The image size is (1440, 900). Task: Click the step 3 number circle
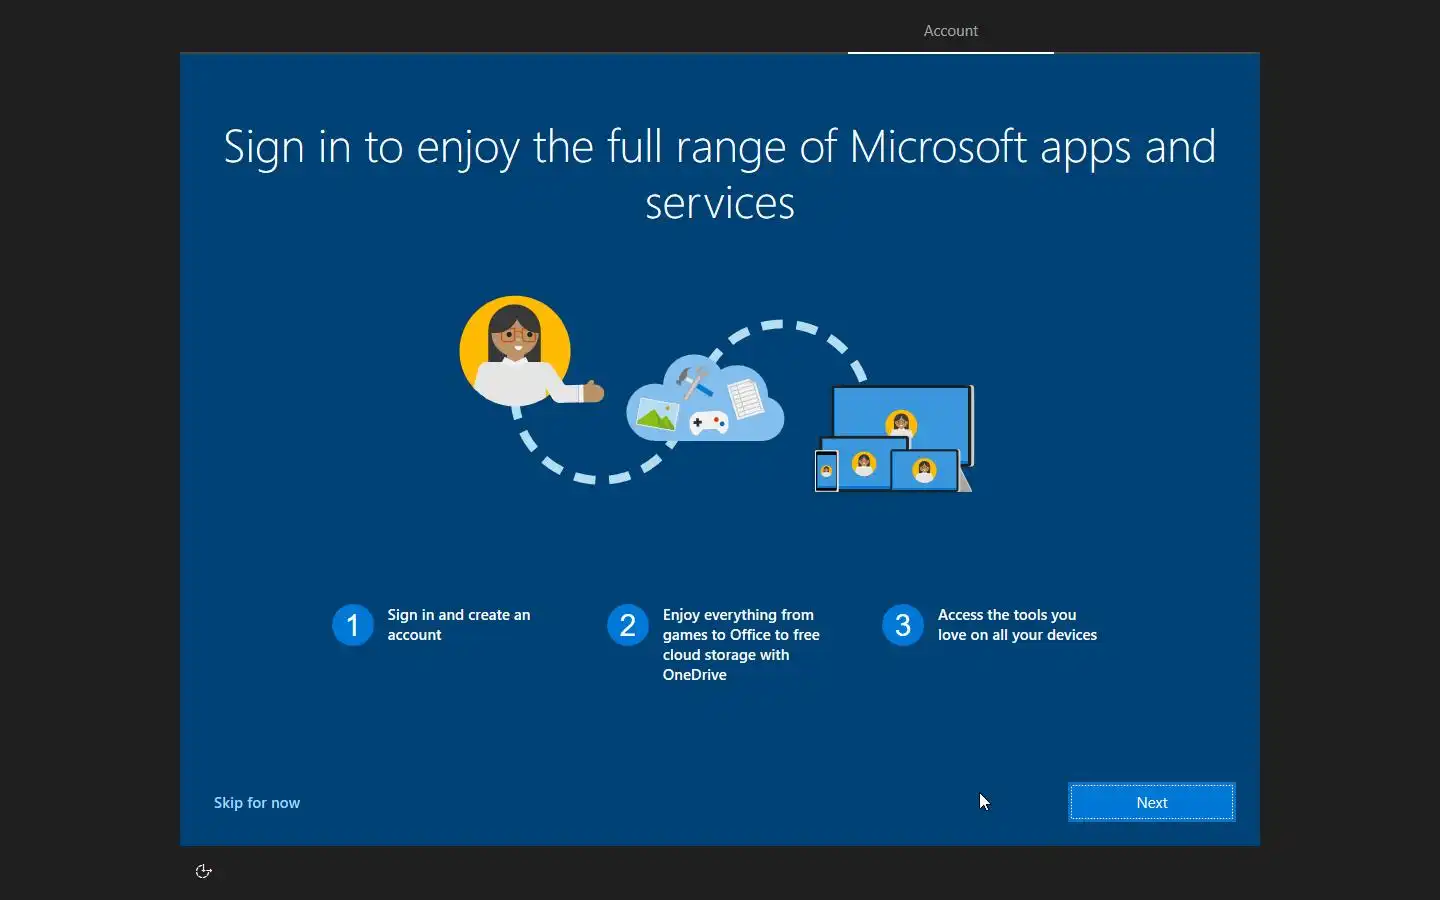coord(903,625)
